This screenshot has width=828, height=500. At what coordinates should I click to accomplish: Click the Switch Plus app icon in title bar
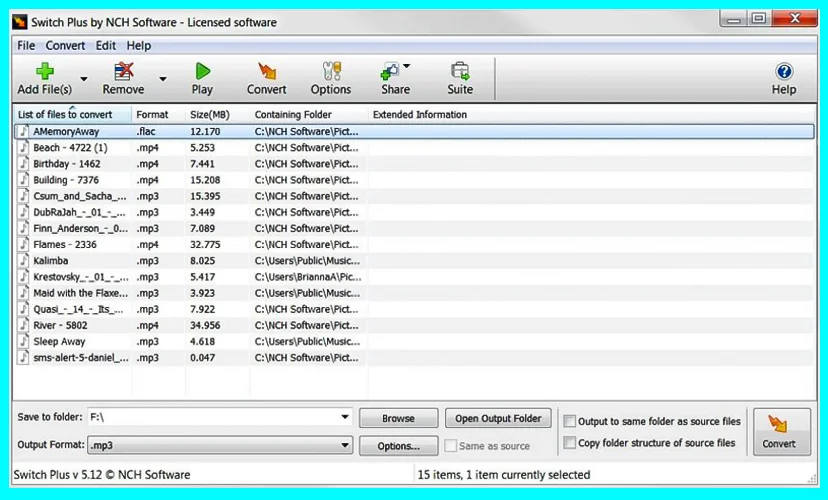20,22
